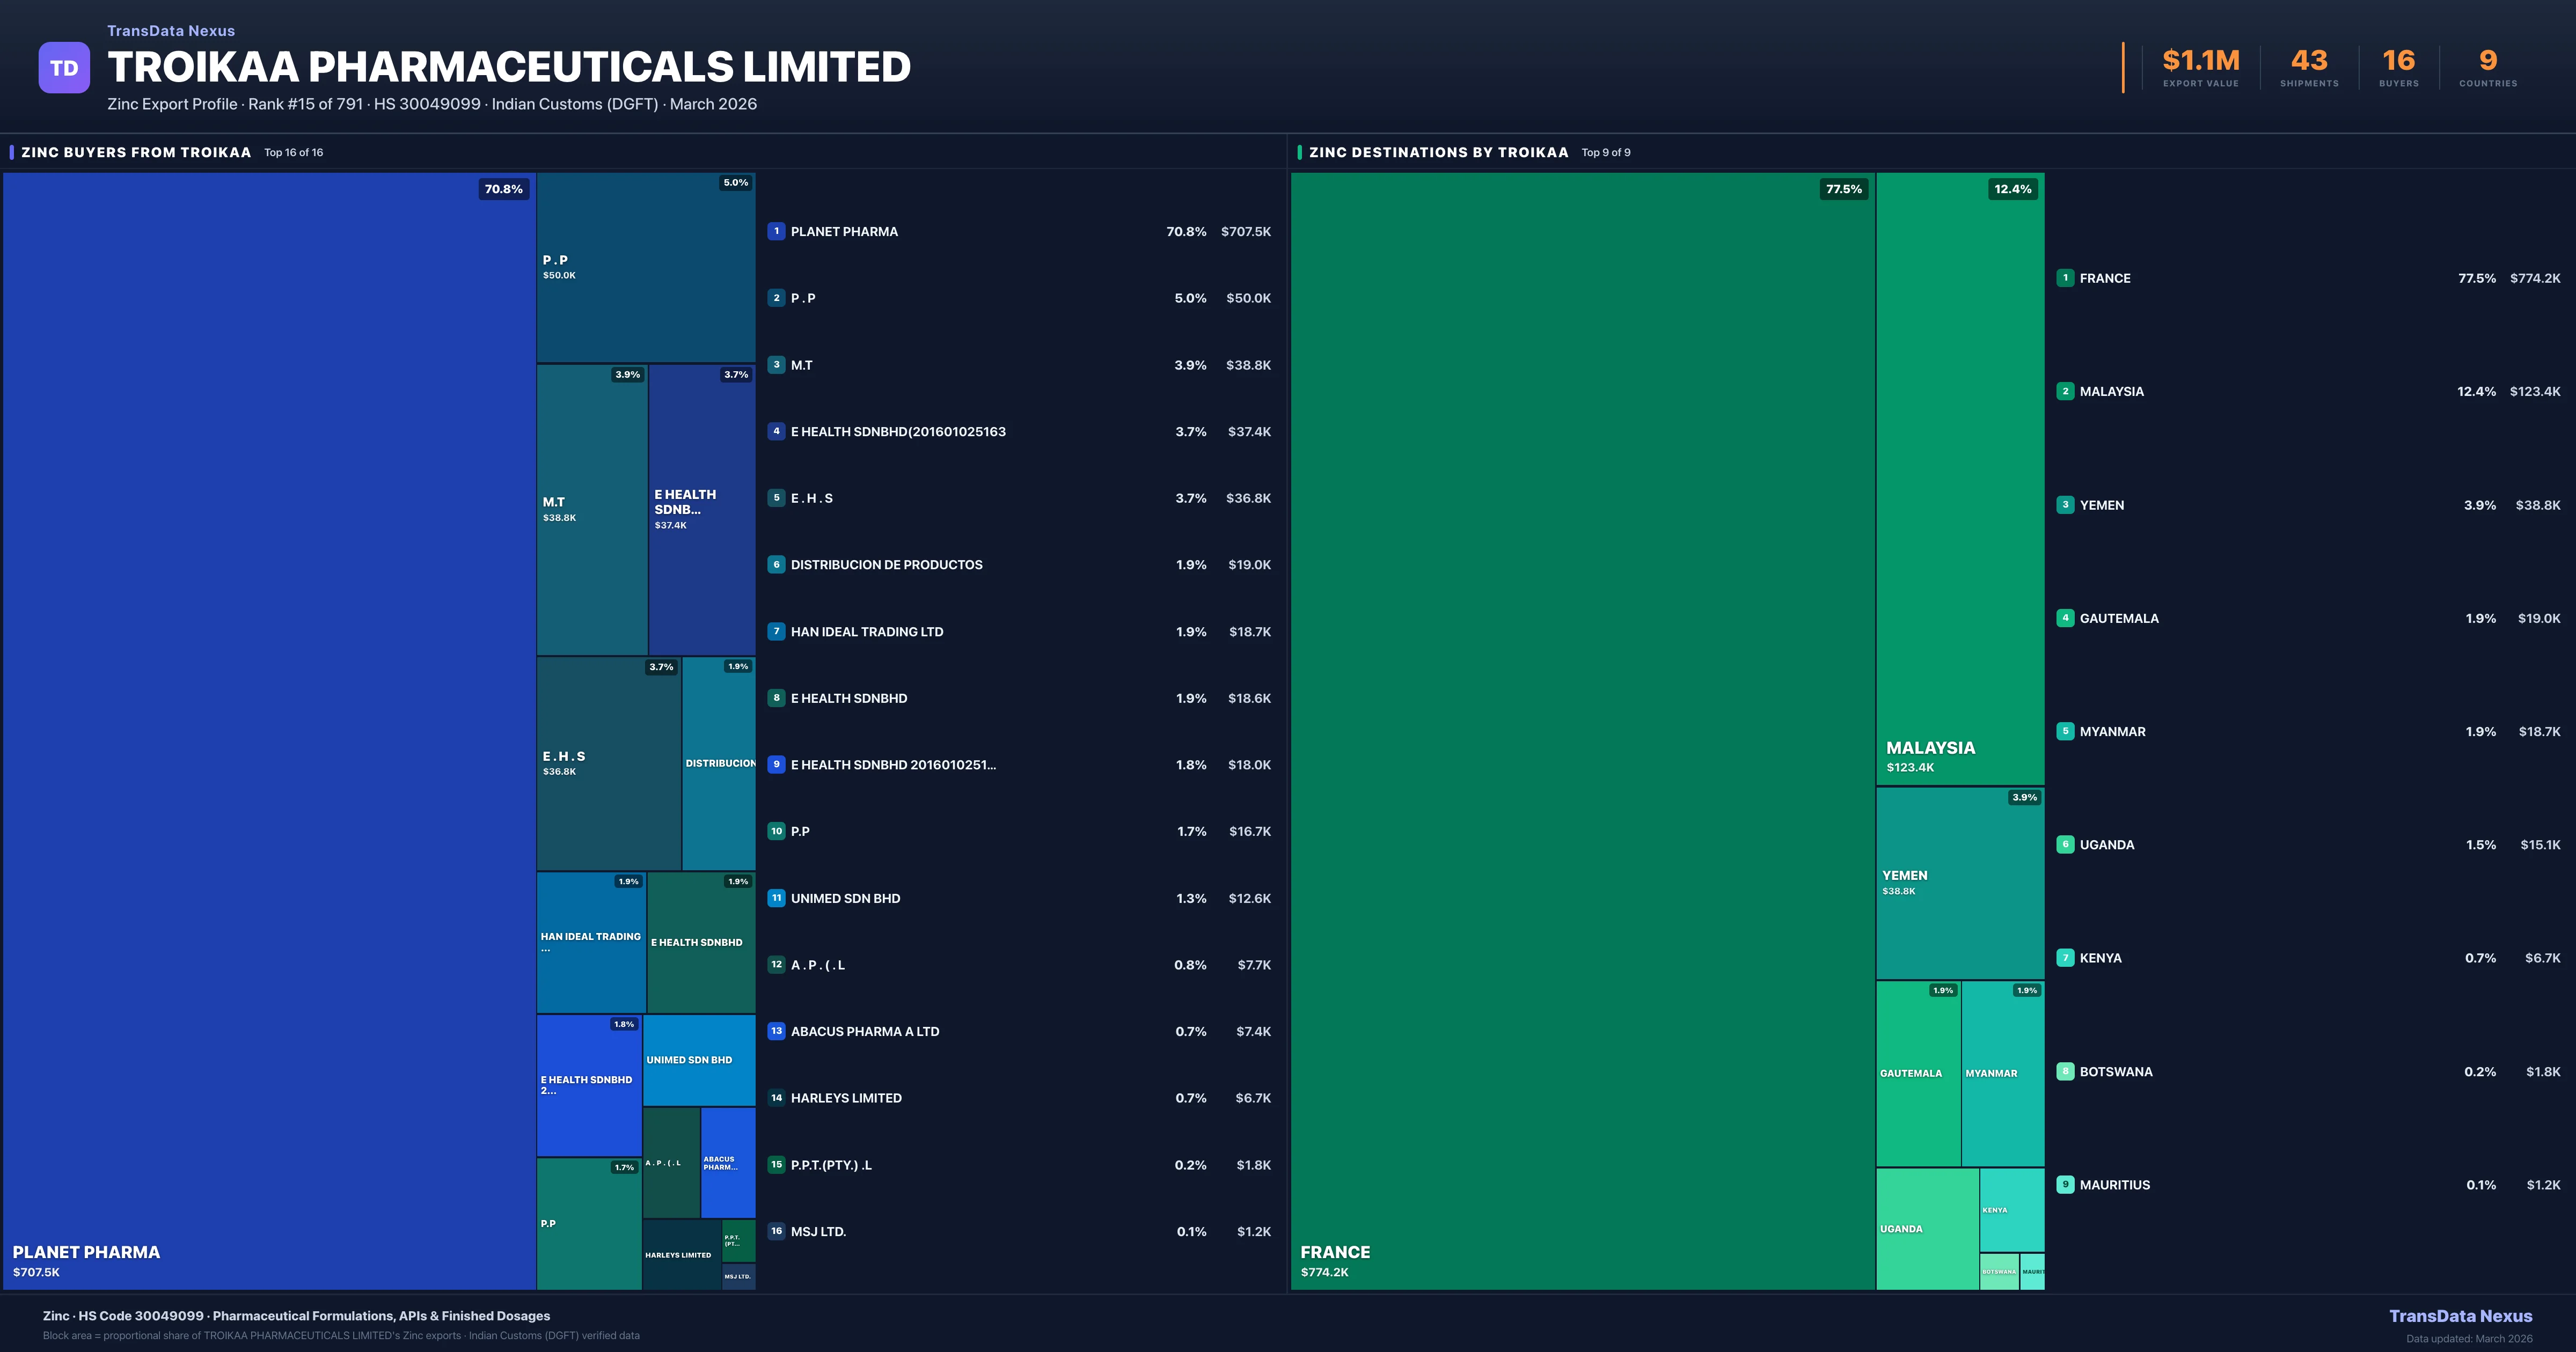The width and height of the screenshot is (2576, 1352).
Task: Select the PLANET PHARMA treemap block
Action: coord(269,730)
